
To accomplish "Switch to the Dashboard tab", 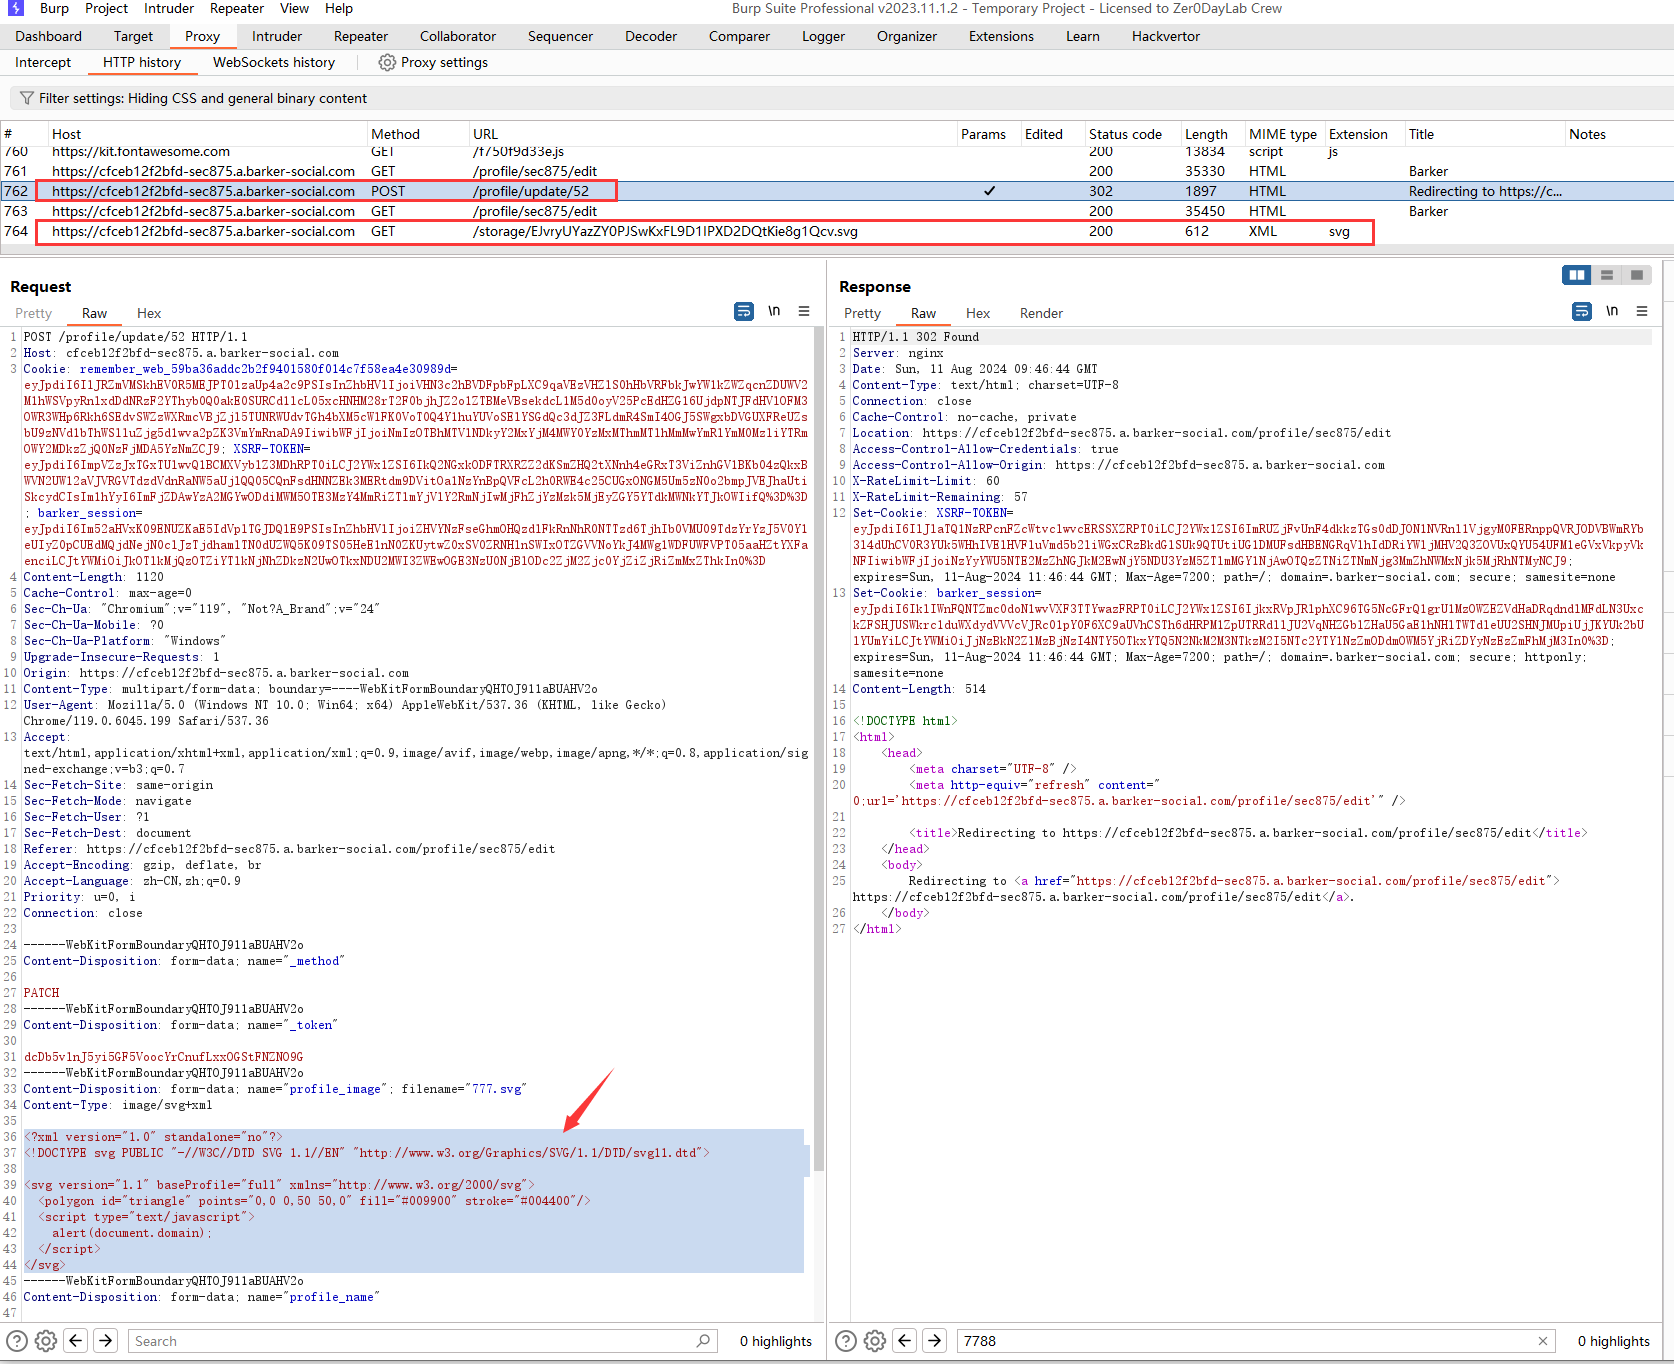I will coord(49,36).
